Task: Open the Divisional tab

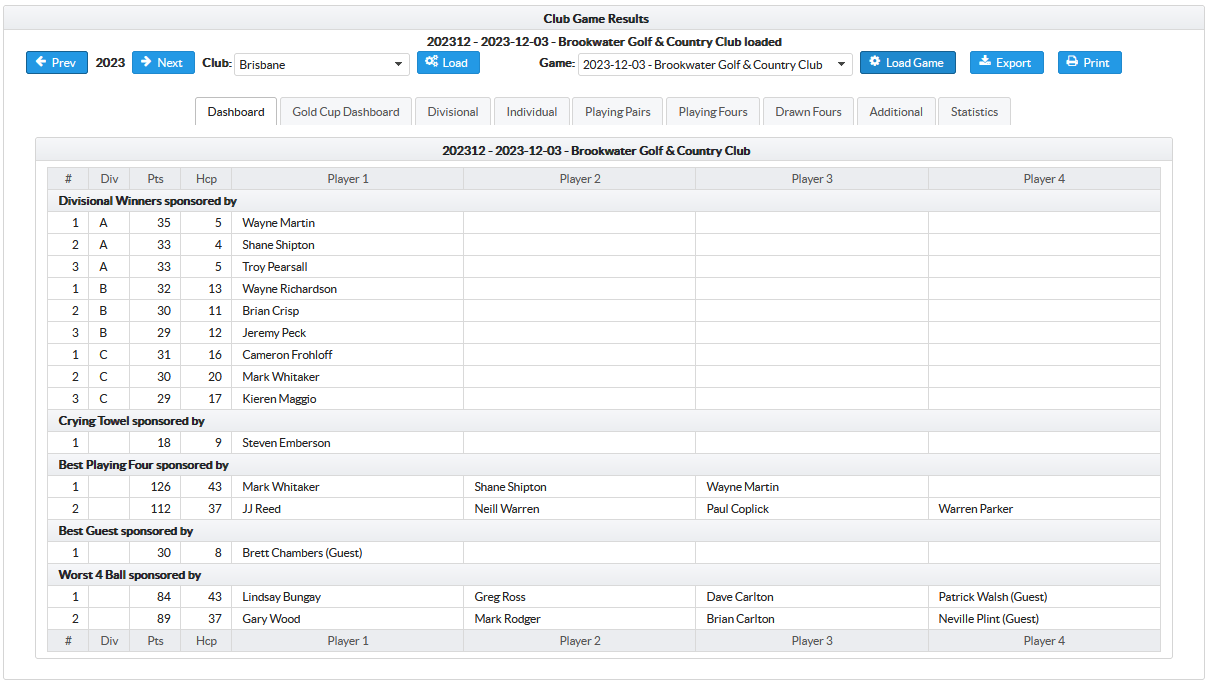Action: (453, 112)
